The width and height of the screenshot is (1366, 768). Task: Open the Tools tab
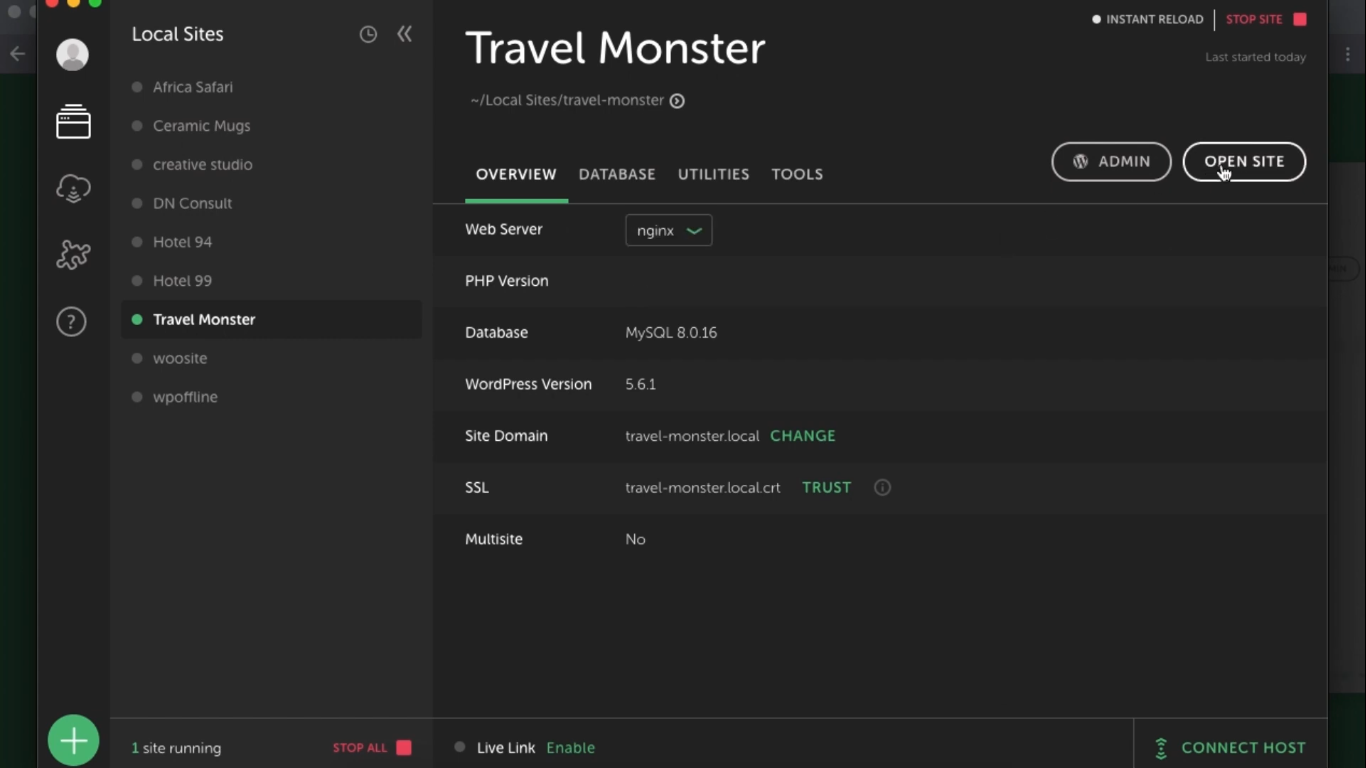click(797, 174)
